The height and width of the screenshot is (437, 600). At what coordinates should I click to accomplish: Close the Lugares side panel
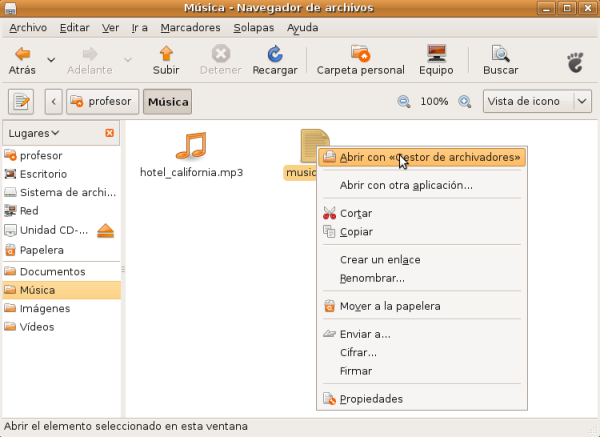click(109, 133)
